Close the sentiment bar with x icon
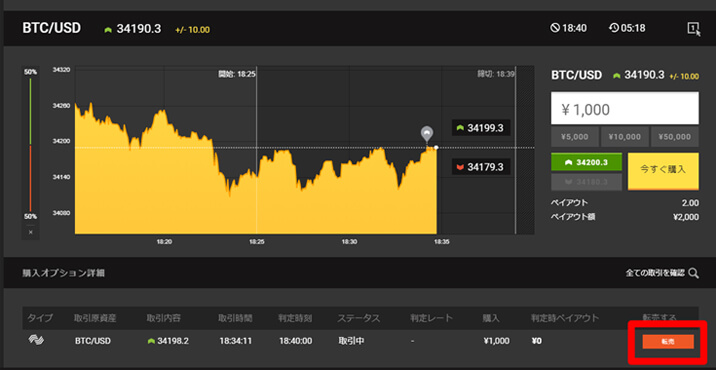This screenshot has height=370, width=716. [x=30, y=232]
